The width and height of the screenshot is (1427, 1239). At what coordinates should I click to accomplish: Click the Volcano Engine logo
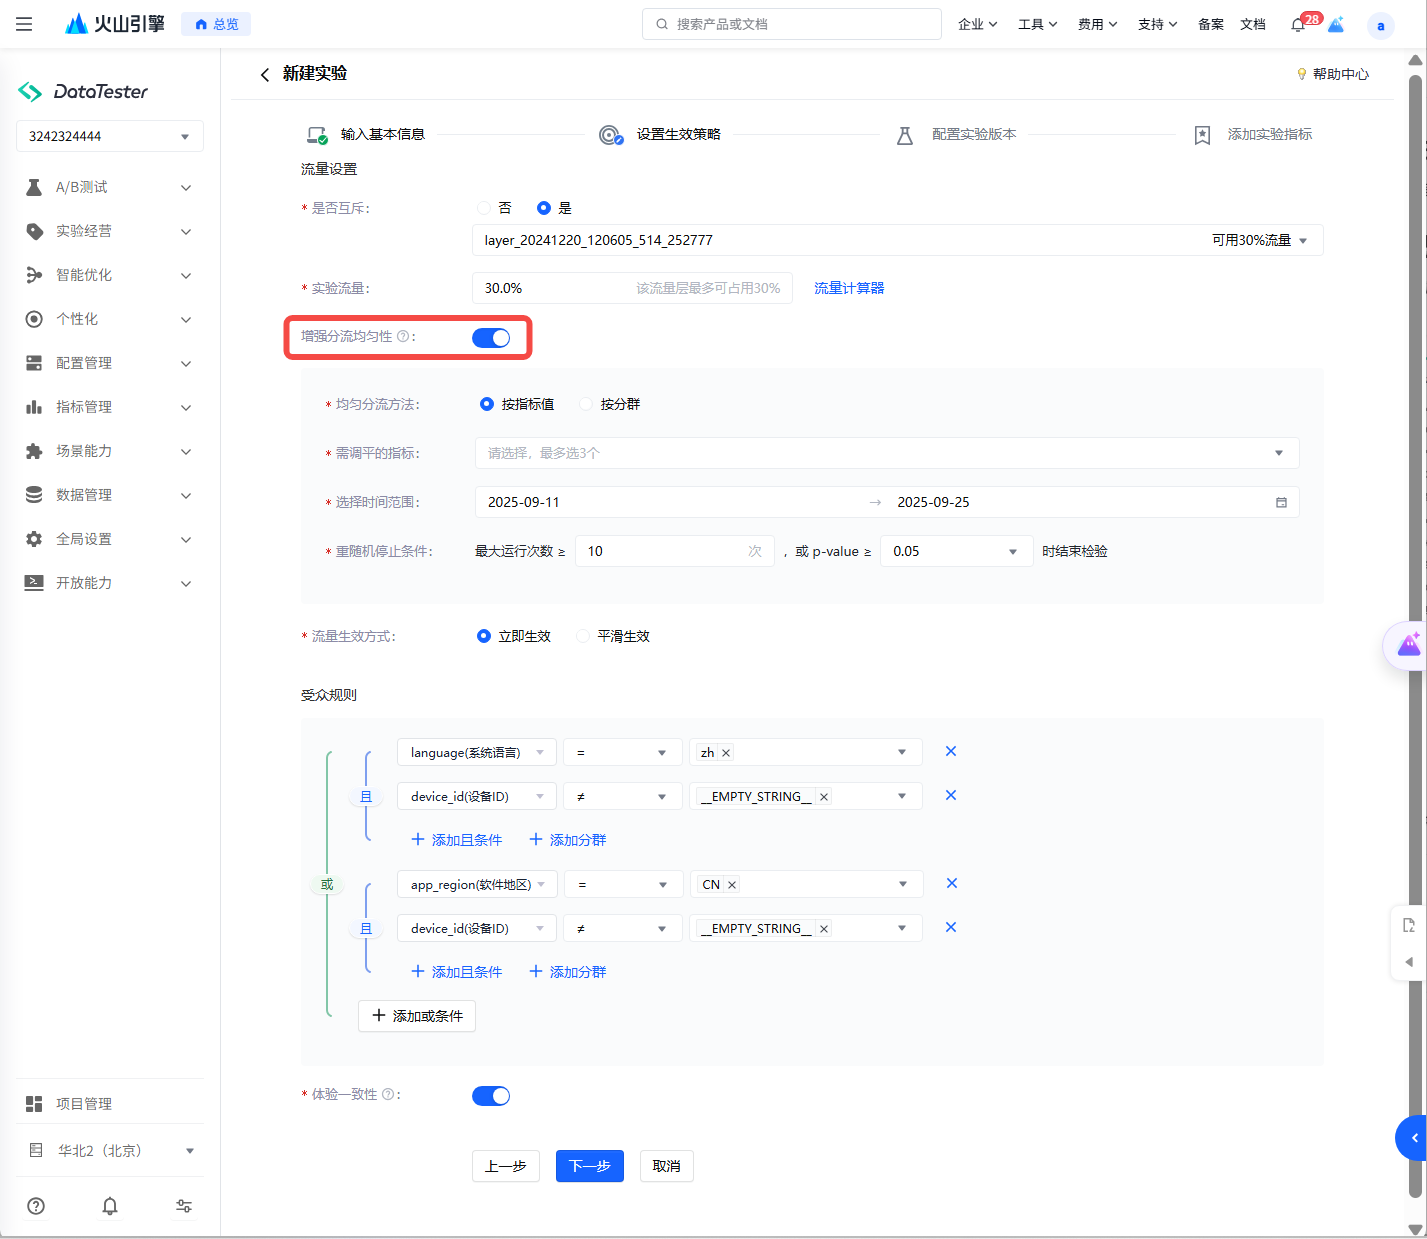pos(115,24)
